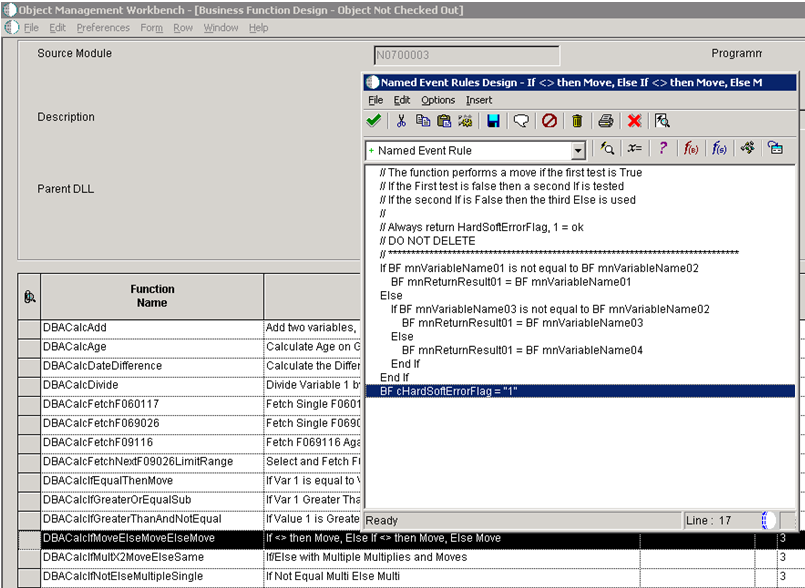This screenshot has height=588, width=805.
Task: Click the Source Module field N0700003
Action: point(467,55)
